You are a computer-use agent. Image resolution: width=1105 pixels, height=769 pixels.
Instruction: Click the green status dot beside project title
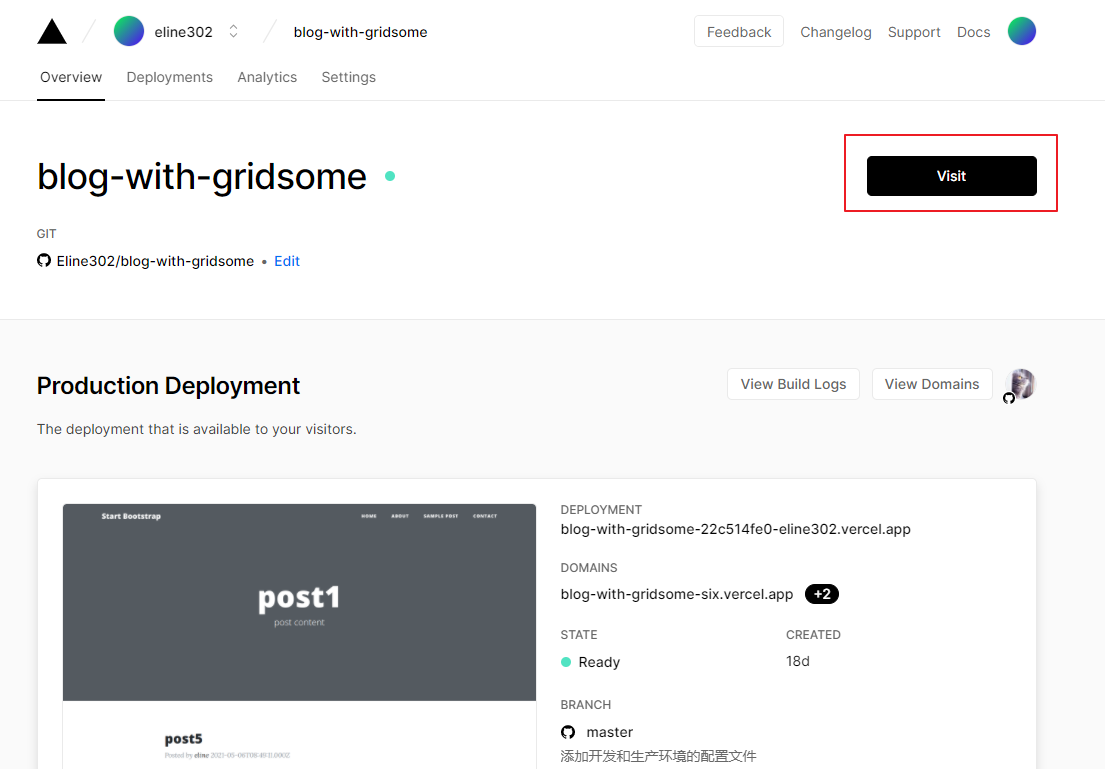tap(390, 176)
